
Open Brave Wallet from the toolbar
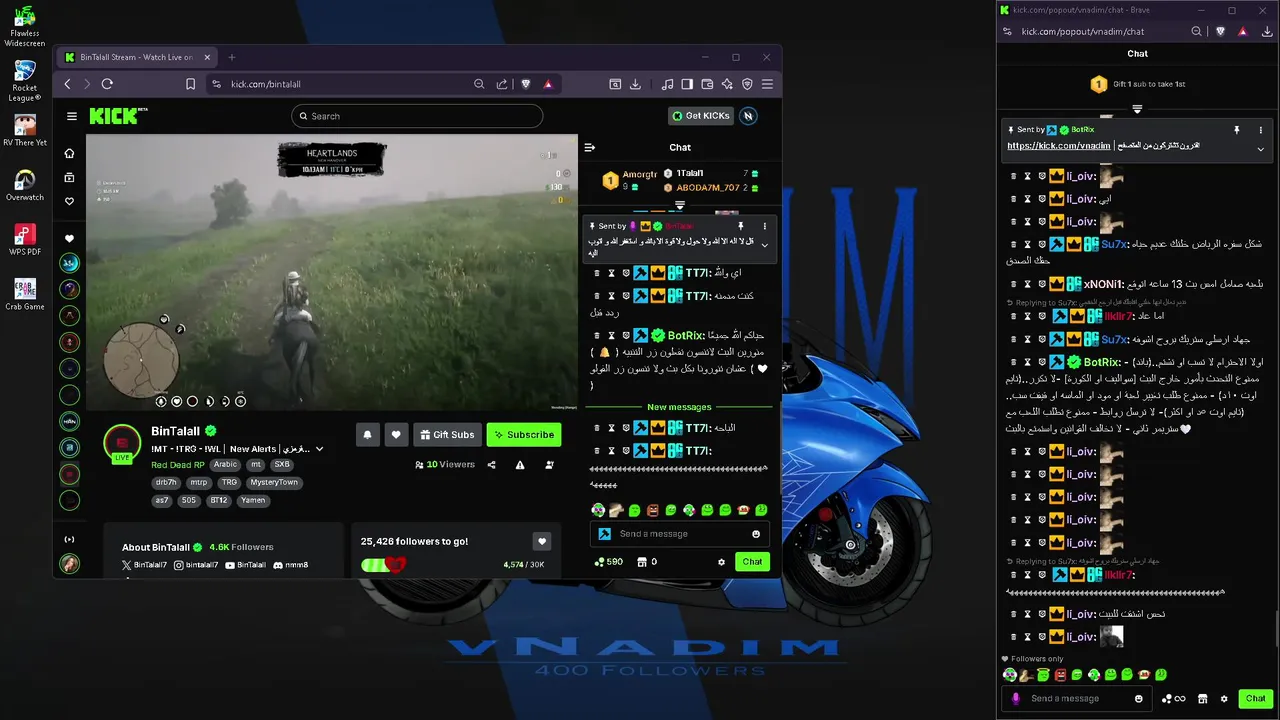tap(707, 84)
